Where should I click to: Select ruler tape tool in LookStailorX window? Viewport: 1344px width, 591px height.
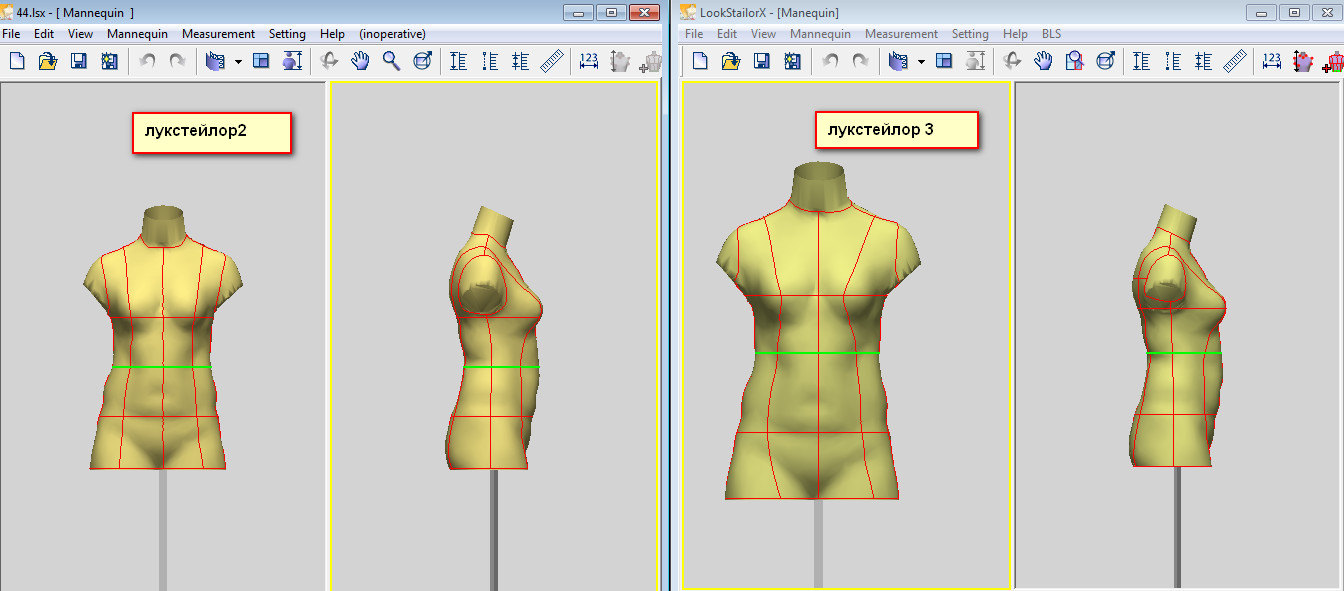tap(1234, 61)
